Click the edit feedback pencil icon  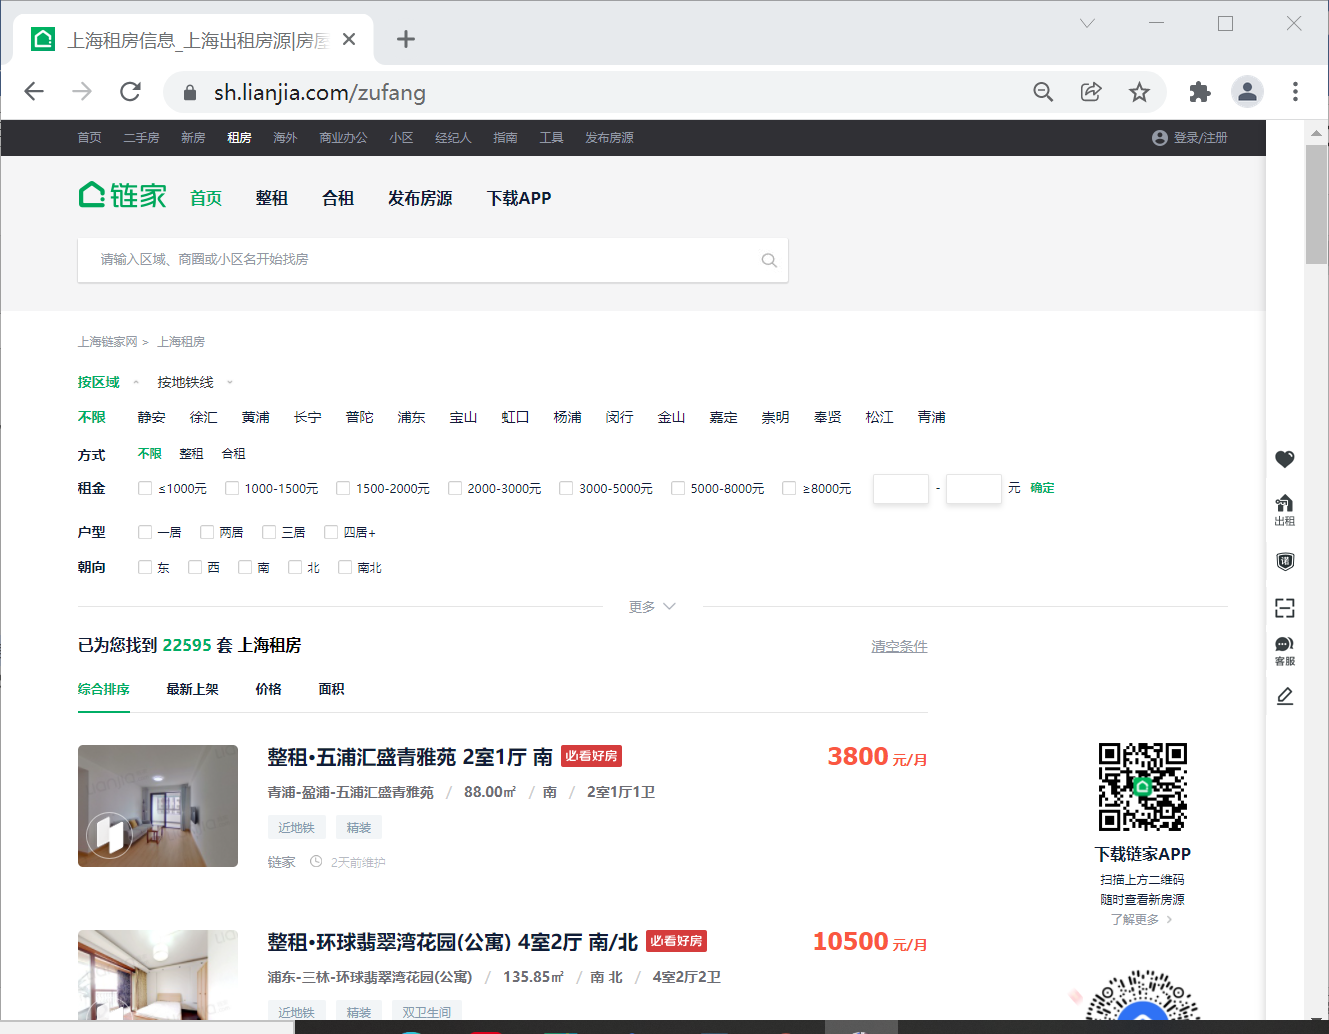1285,696
